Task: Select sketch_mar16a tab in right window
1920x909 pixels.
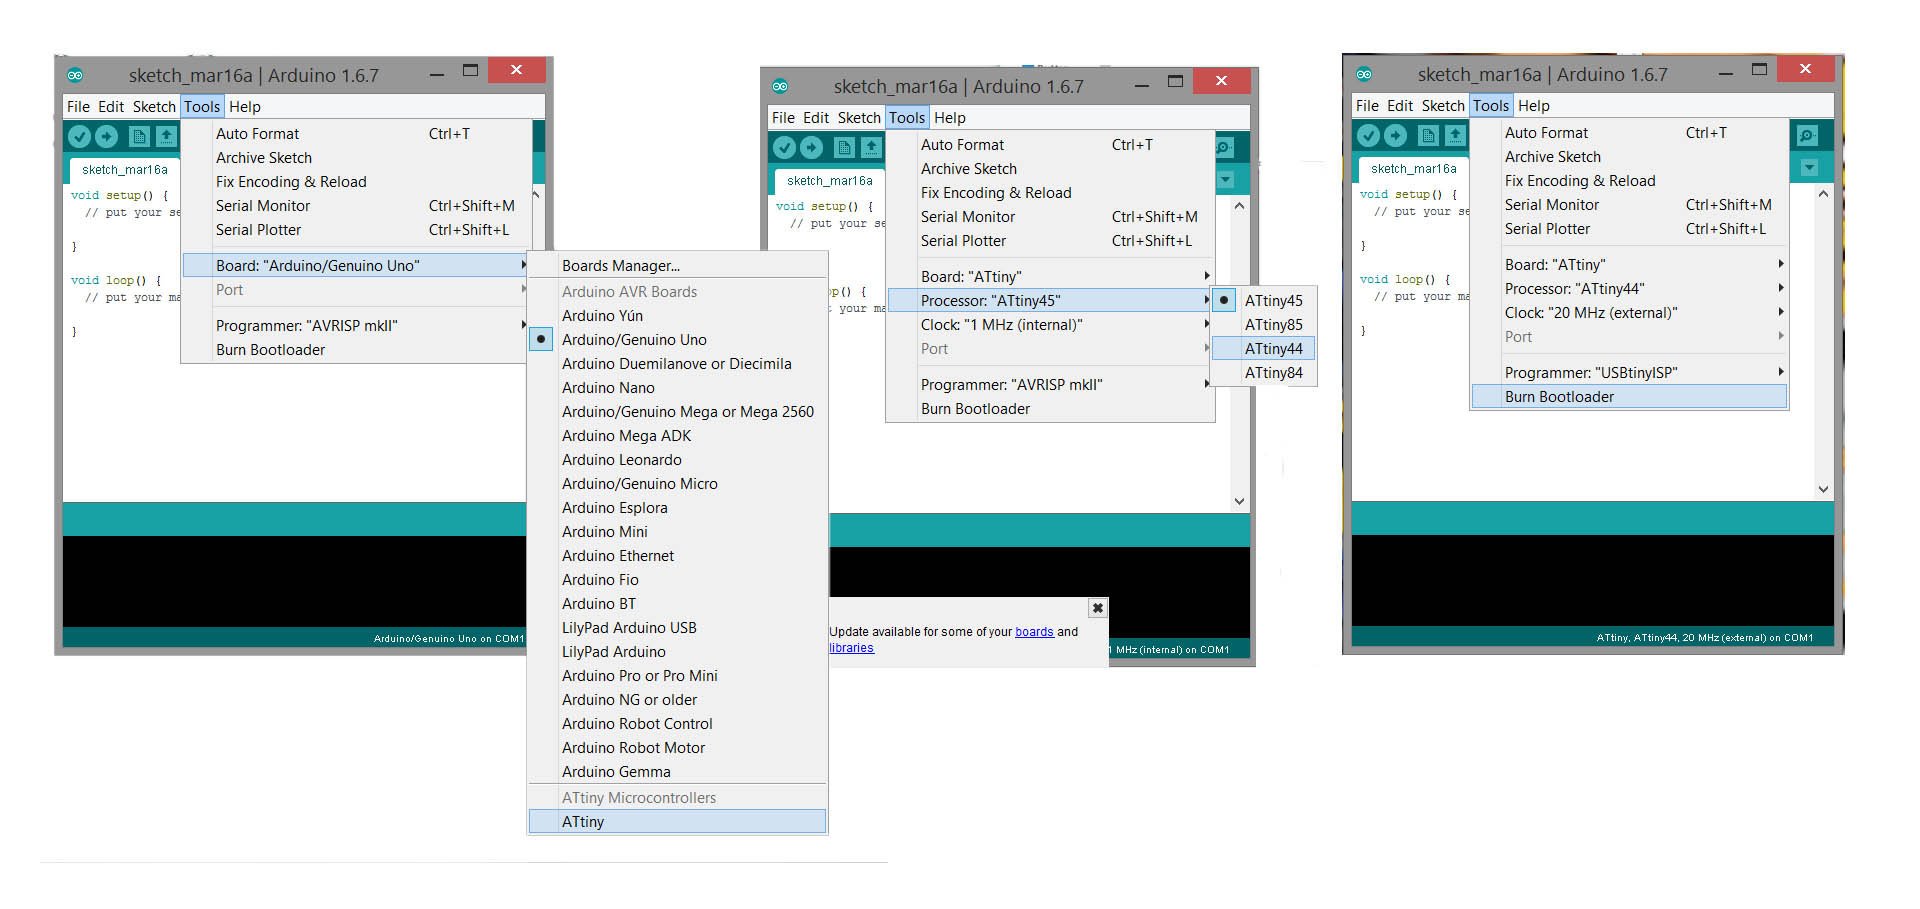Action: click(x=1414, y=169)
